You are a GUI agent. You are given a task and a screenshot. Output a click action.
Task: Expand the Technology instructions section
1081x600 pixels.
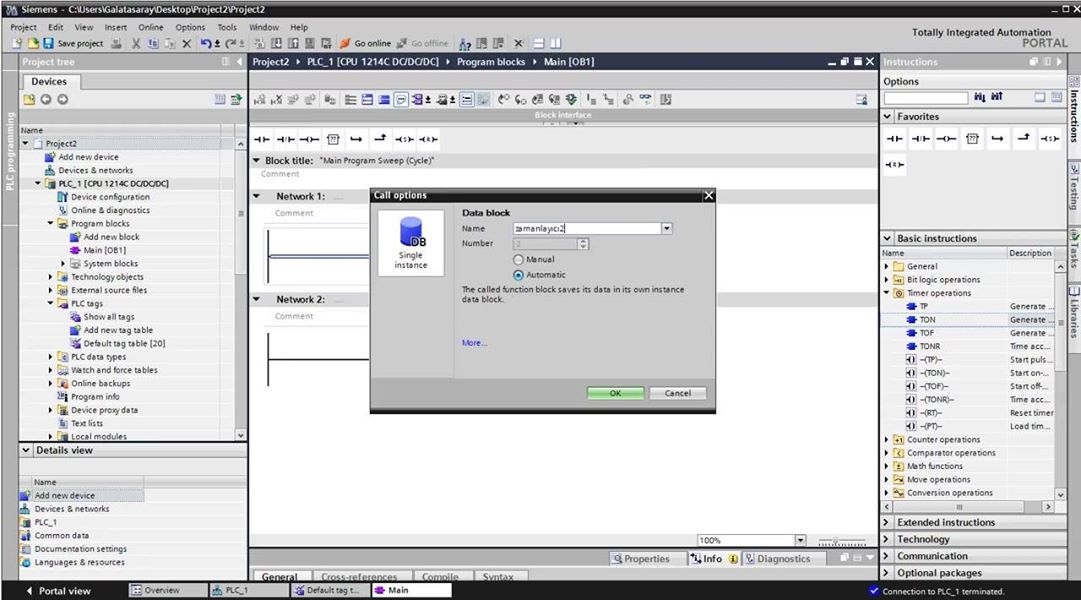(888, 539)
